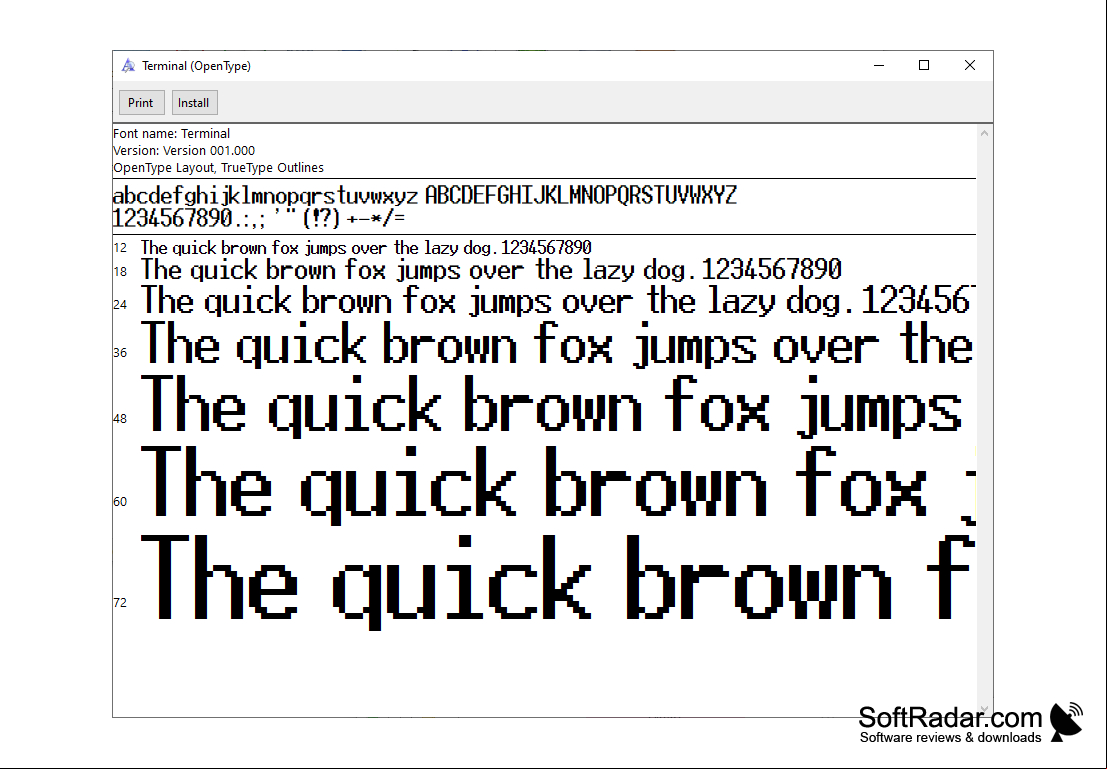1107x769 pixels.
Task: Click the '36' size label
Action: pos(120,352)
